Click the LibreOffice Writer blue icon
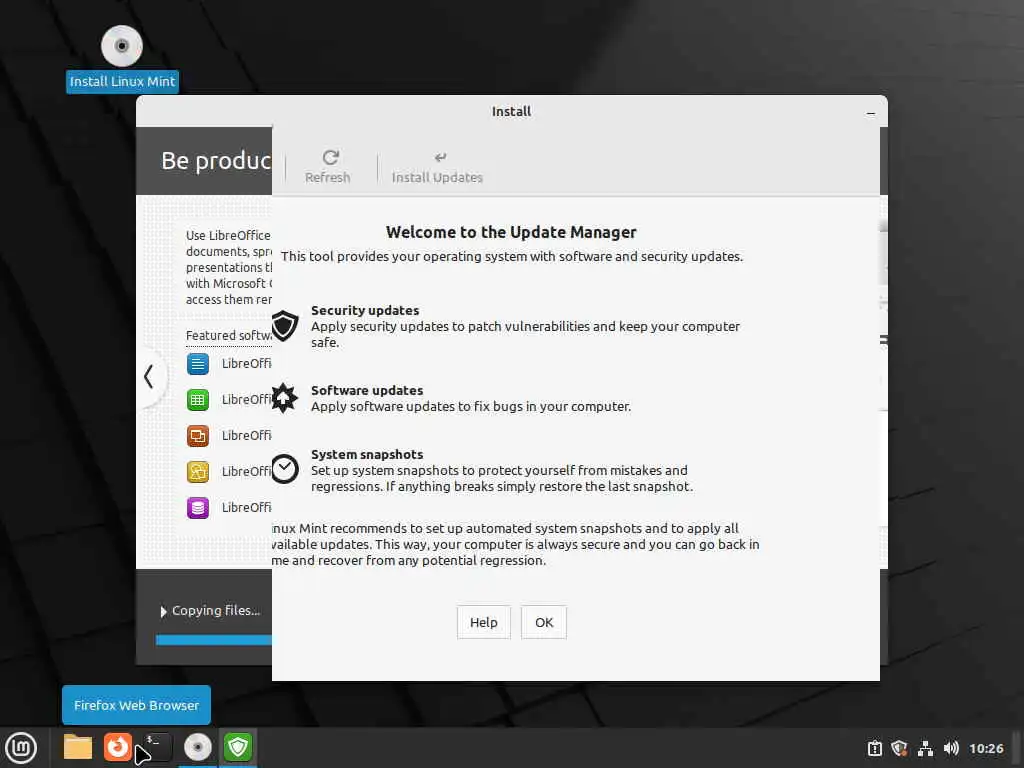Screen dimensions: 1024x768 [x=198, y=364]
